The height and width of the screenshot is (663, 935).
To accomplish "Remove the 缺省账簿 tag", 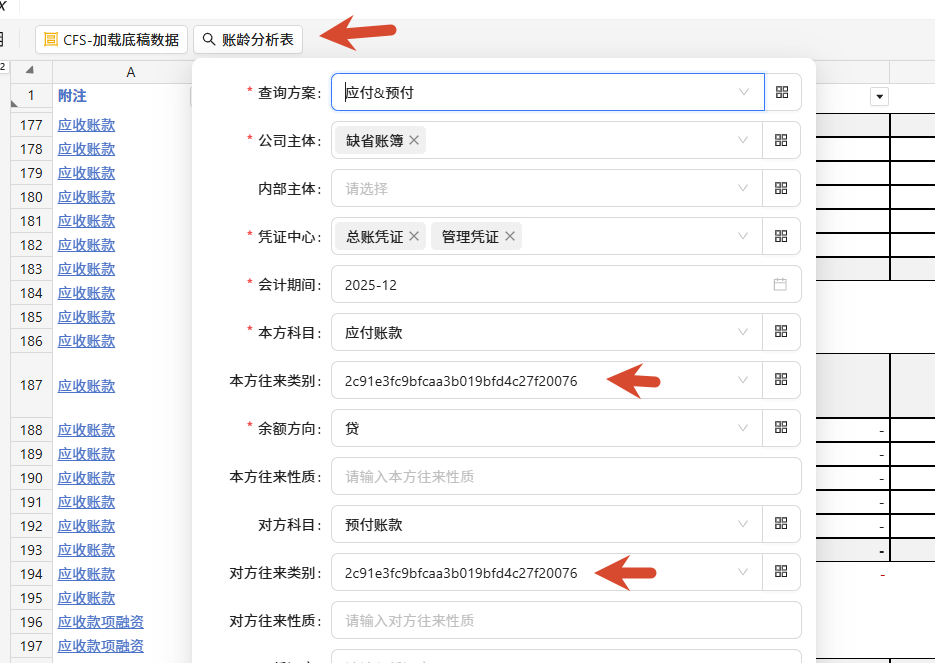I will 414,140.
